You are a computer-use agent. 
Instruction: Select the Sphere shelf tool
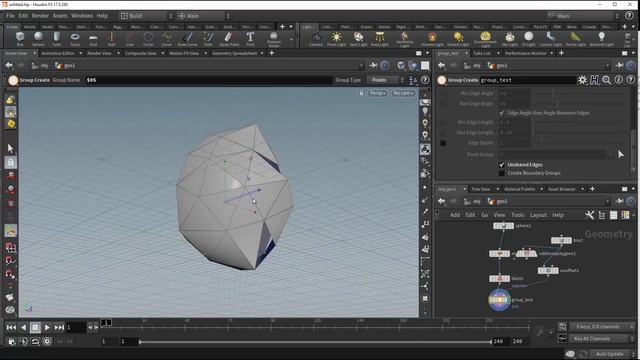pyautogui.click(x=38, y=39)
